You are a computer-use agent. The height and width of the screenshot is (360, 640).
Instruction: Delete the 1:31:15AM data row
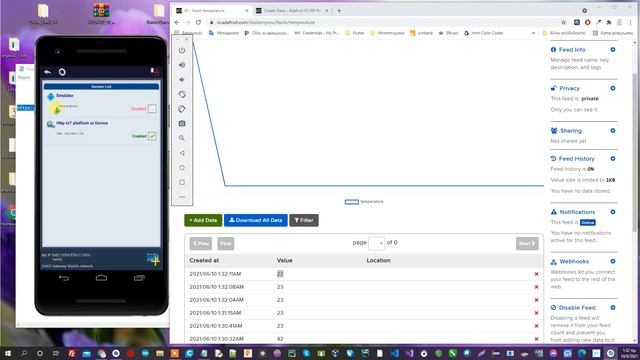point(536,313)
